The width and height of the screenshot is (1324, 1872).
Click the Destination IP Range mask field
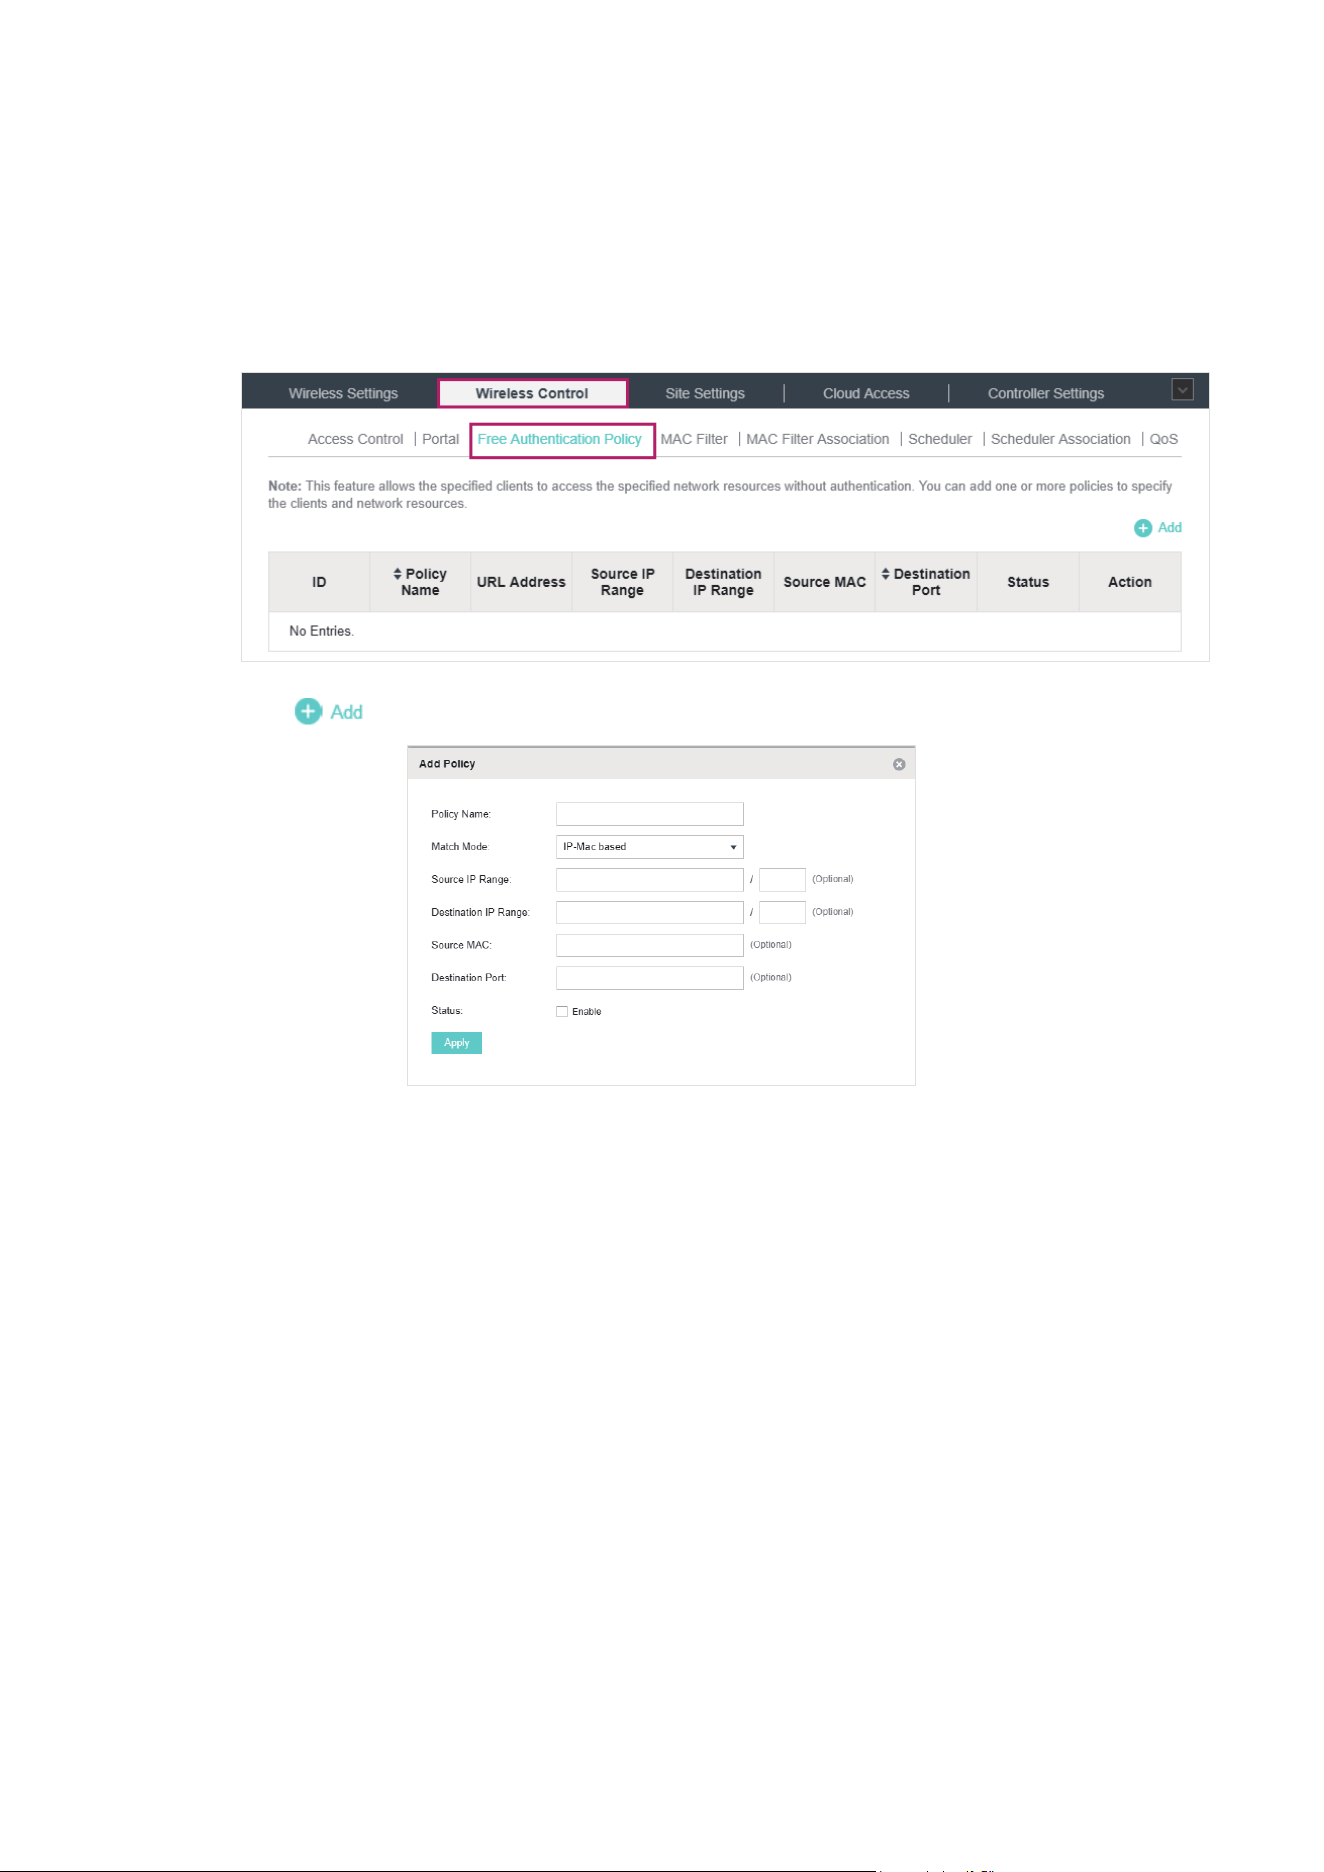click(x=782, y=913)
